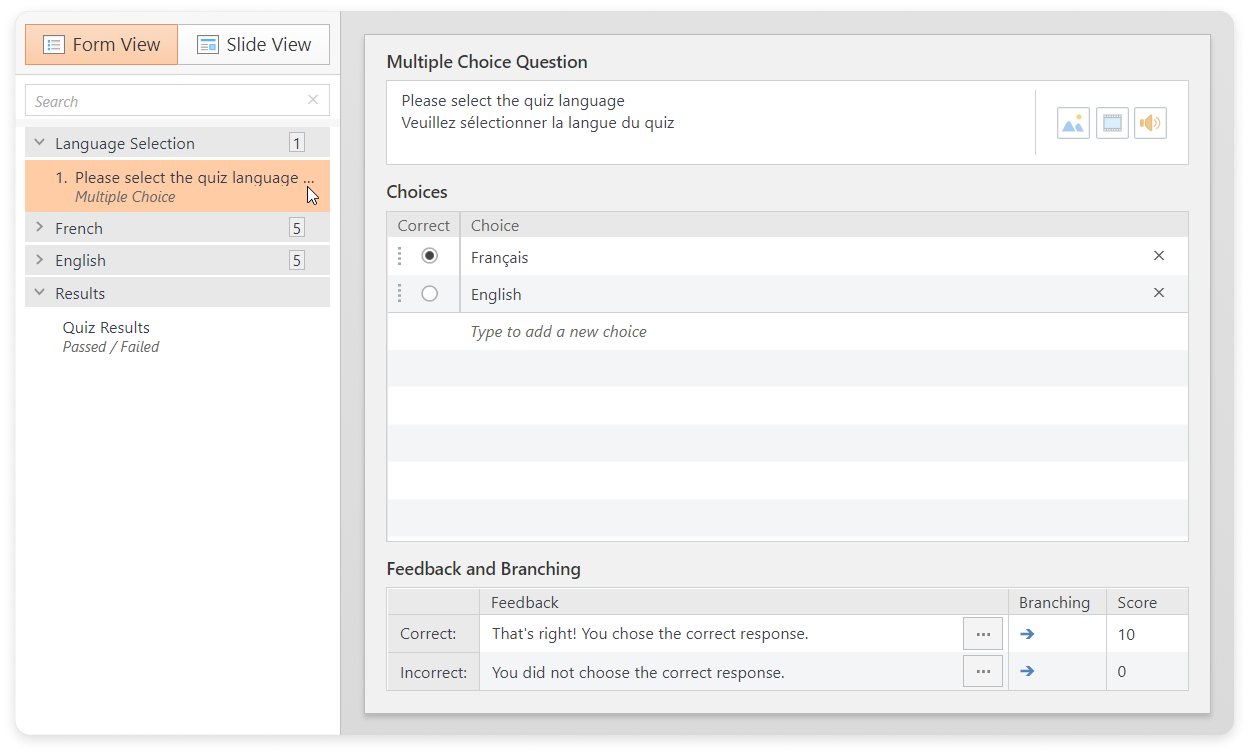This screenshot has width=1249, height=754.
Task: Edit the Correct feedback with ellipsis button
Action: [x=982, y=634]
